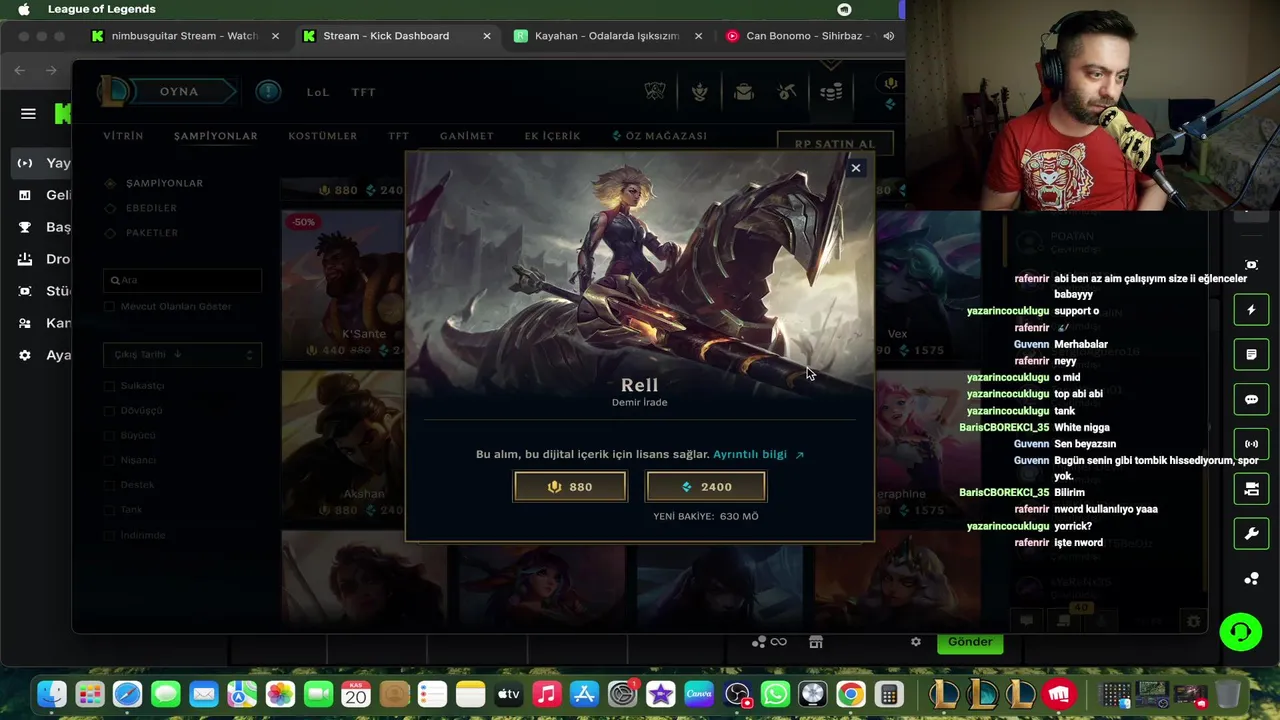Switch to the VİTRİN store tab

click(x=123, y=136)
